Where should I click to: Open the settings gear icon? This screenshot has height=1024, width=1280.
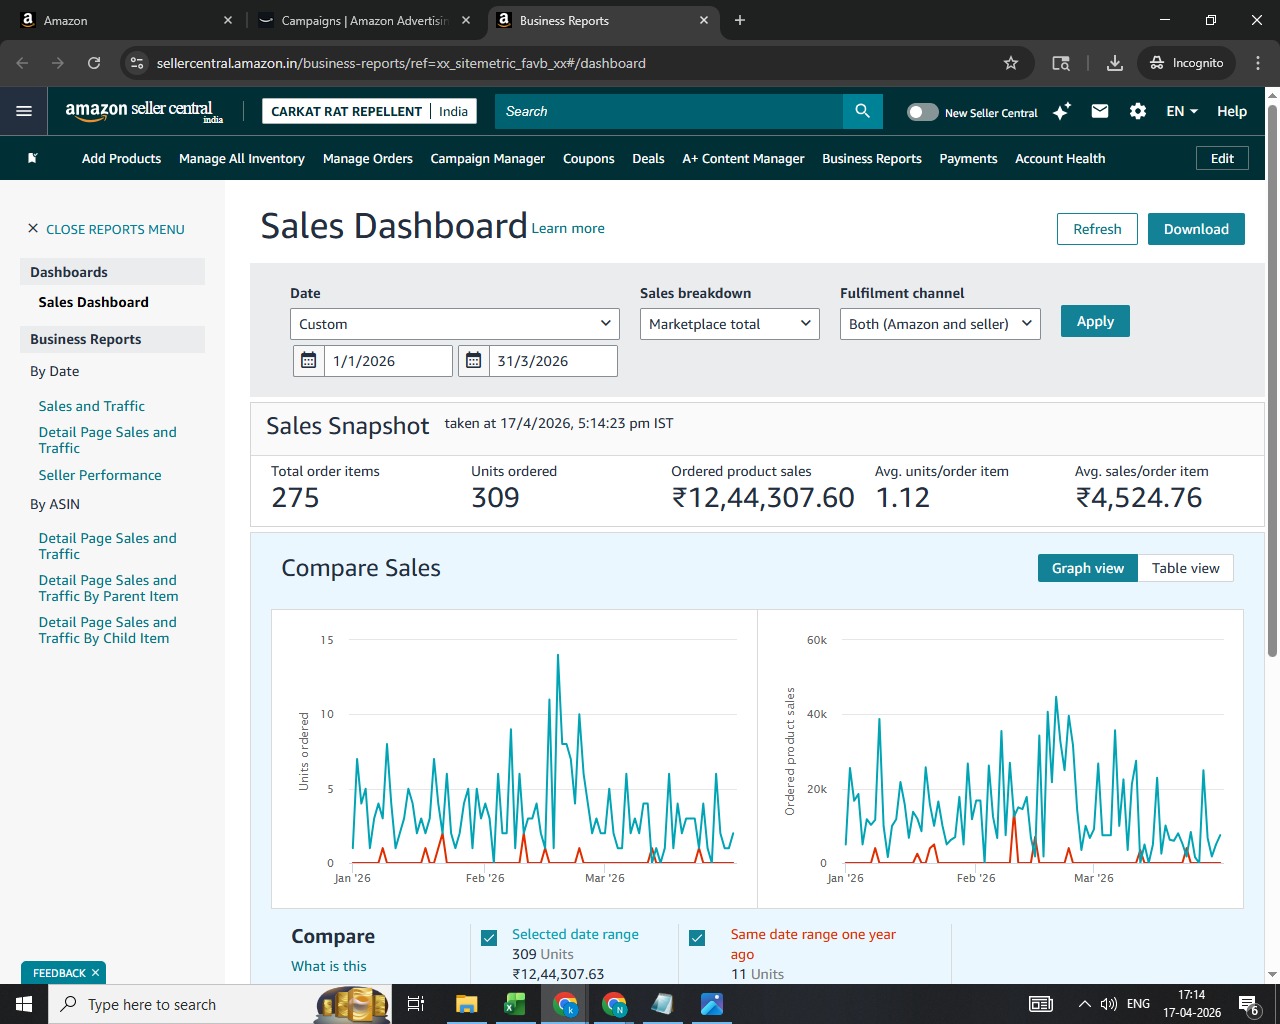1138,111
